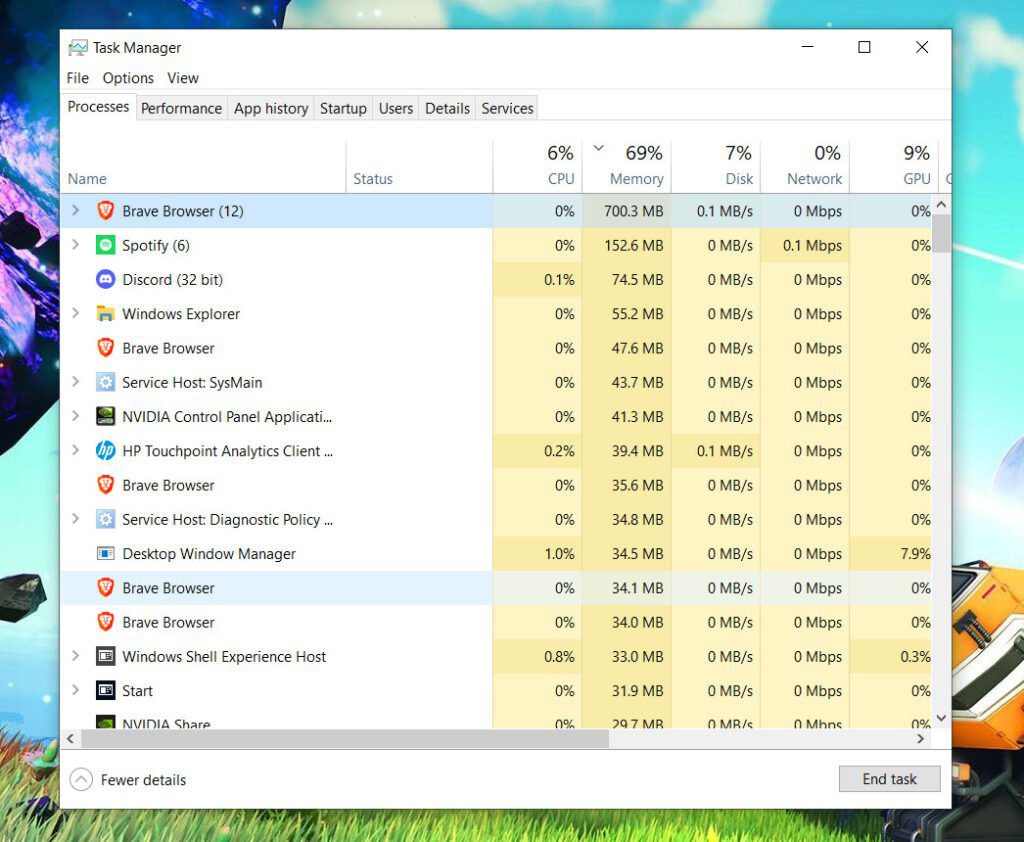Click the End task button
This screenshot has width=1024, height=842.
[x=889, y=779]
